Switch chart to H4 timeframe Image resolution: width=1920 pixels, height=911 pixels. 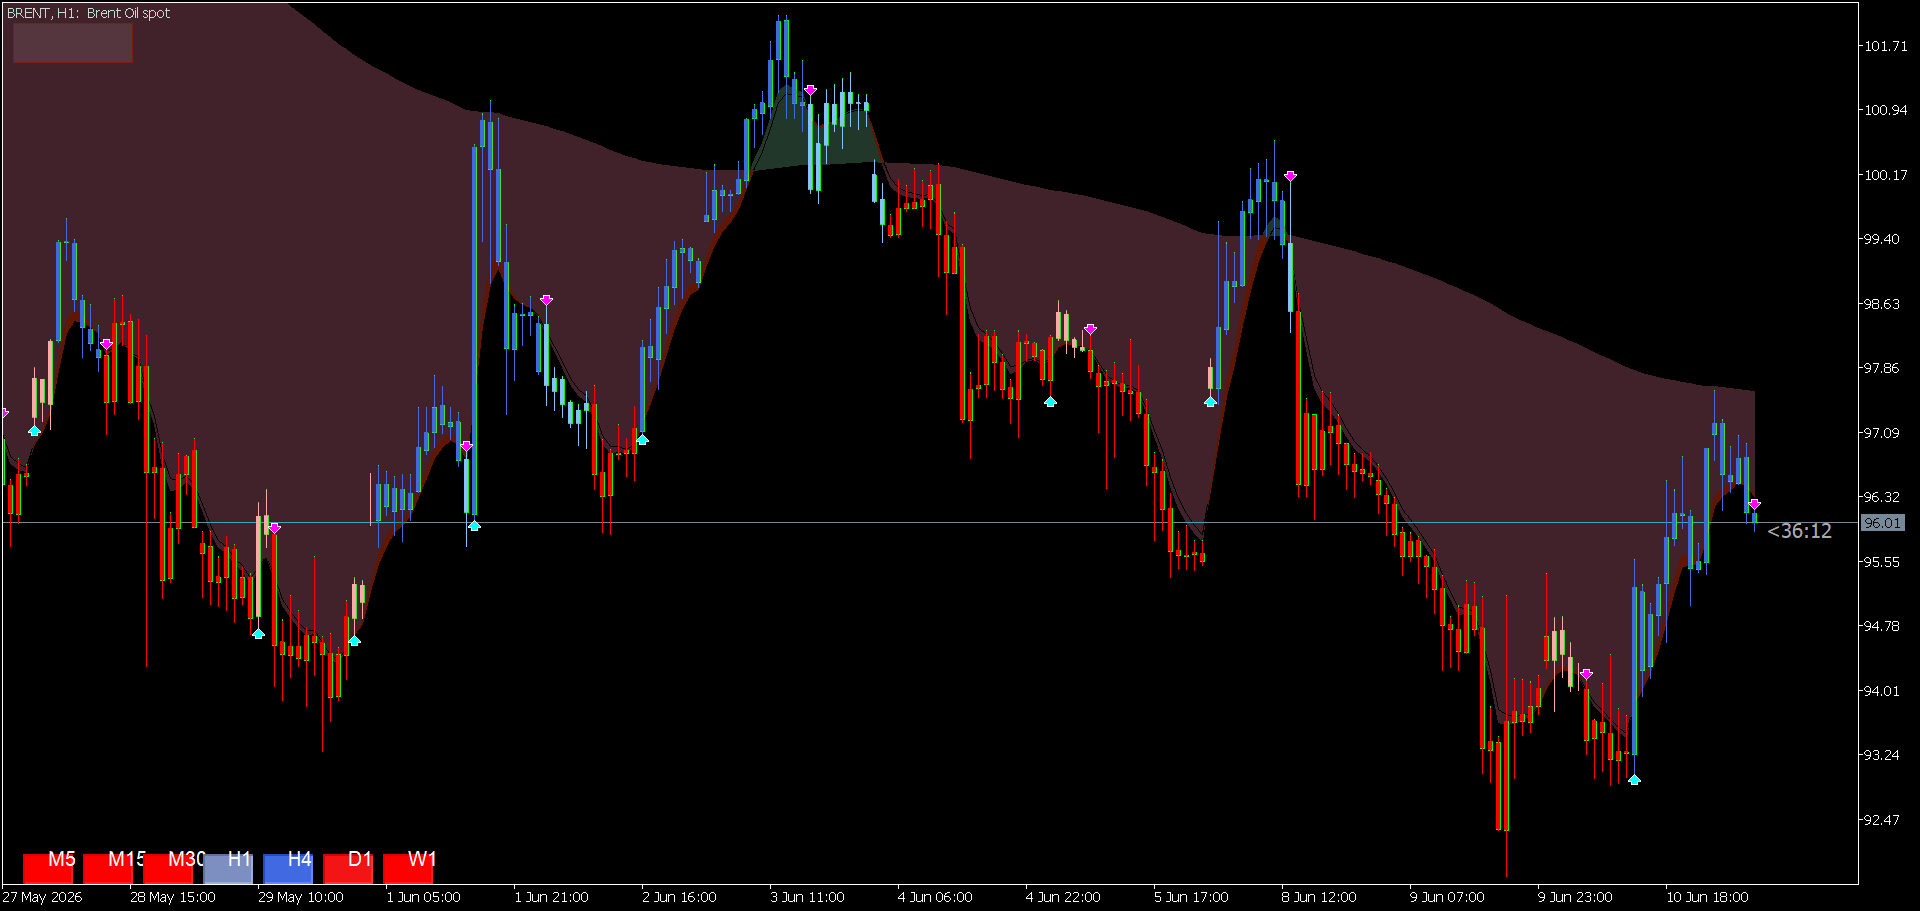[x=288, y=867]
